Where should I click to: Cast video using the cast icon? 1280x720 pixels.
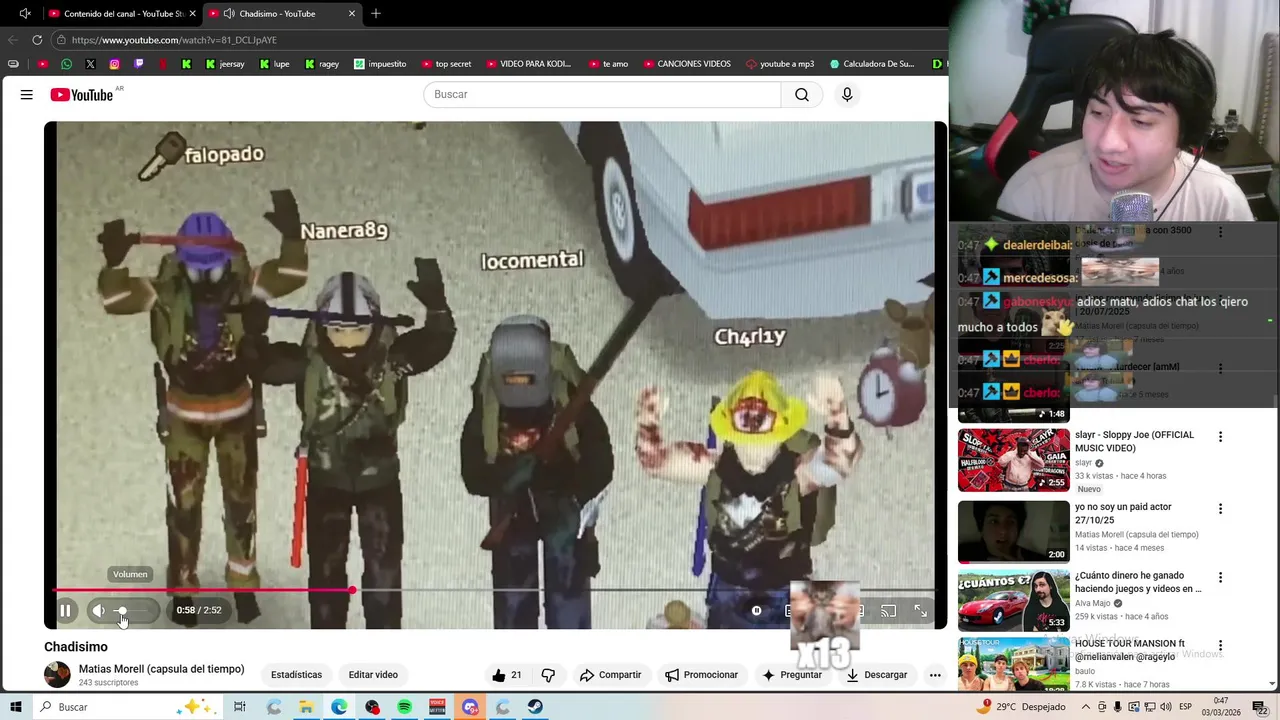click(x=888, y=610)
